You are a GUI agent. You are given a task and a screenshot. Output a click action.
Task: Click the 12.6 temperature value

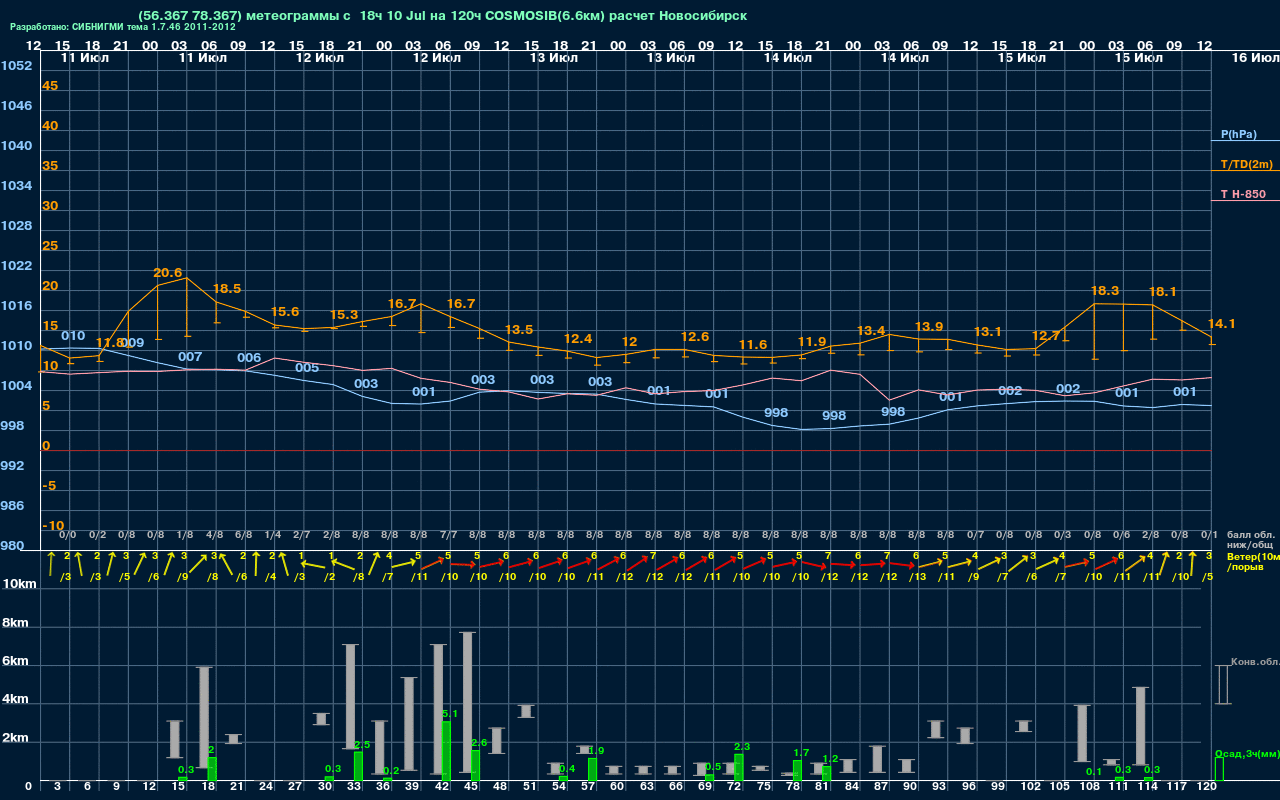click(695, 337)
